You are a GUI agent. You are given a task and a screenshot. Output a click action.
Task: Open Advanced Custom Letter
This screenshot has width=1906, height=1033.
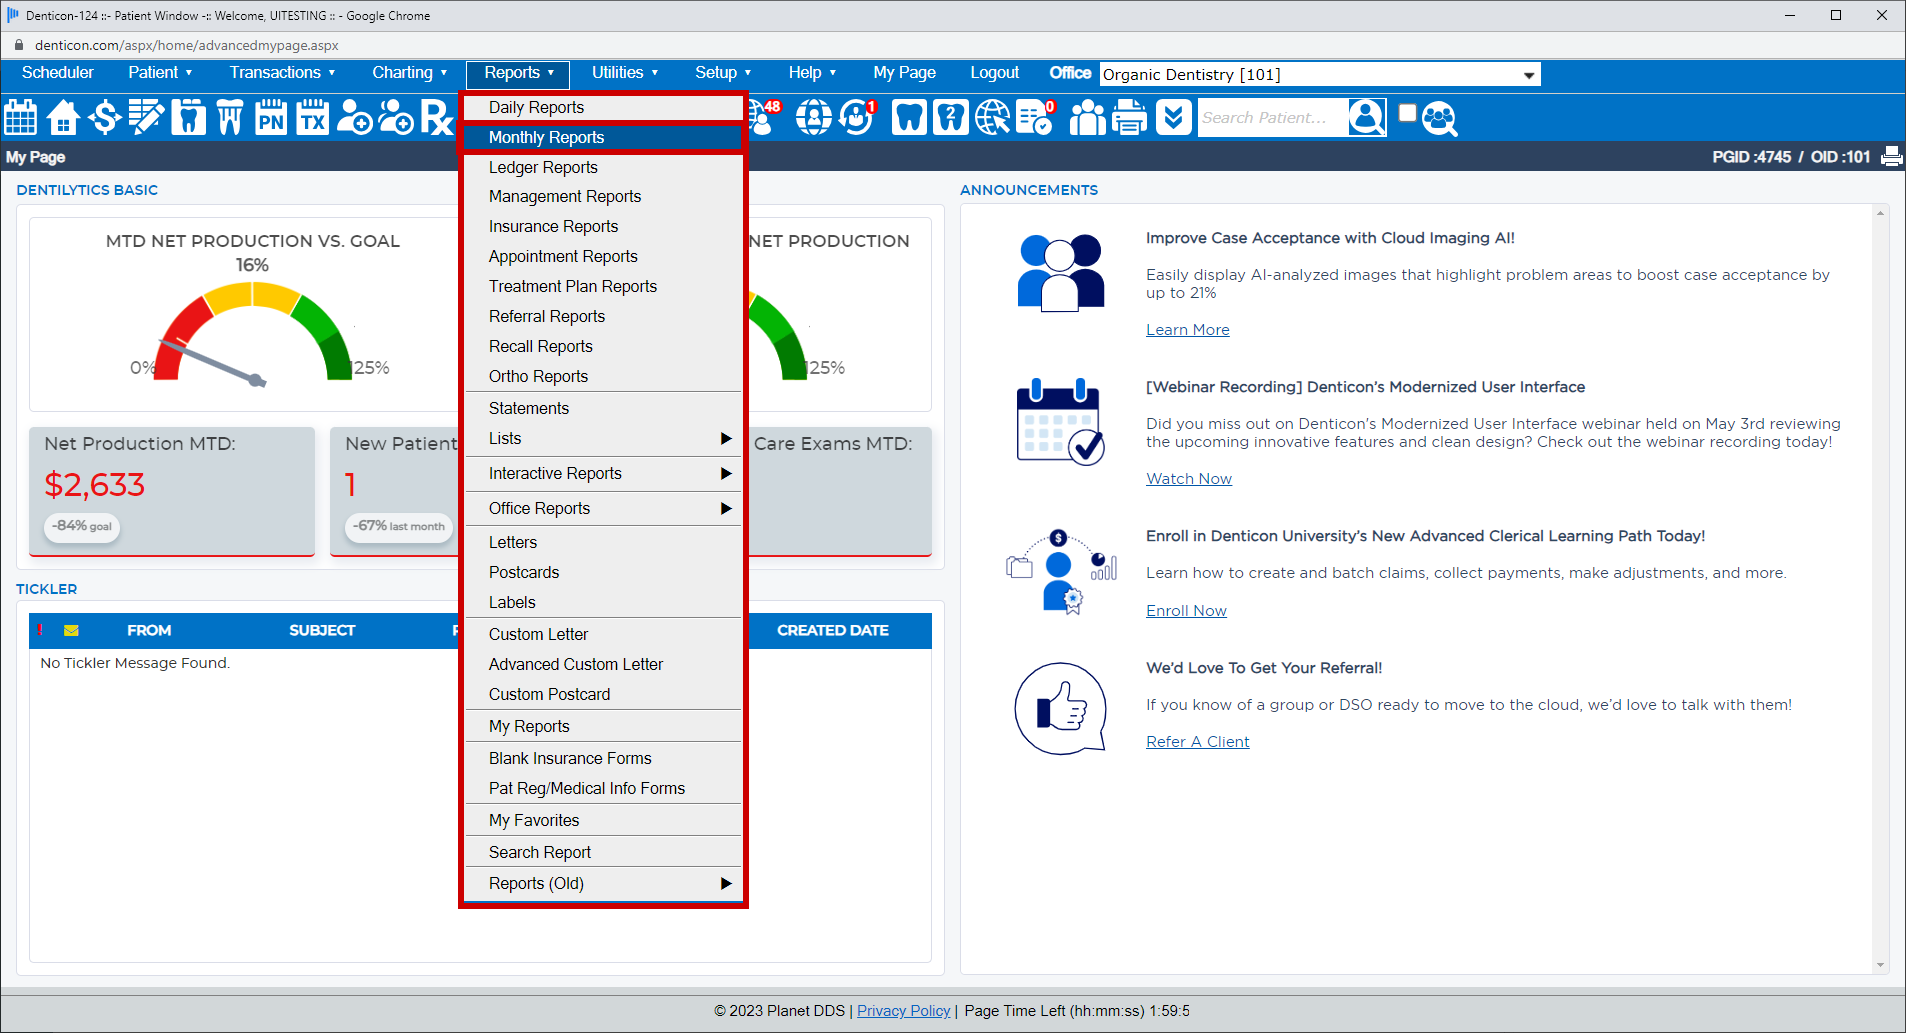603,664
